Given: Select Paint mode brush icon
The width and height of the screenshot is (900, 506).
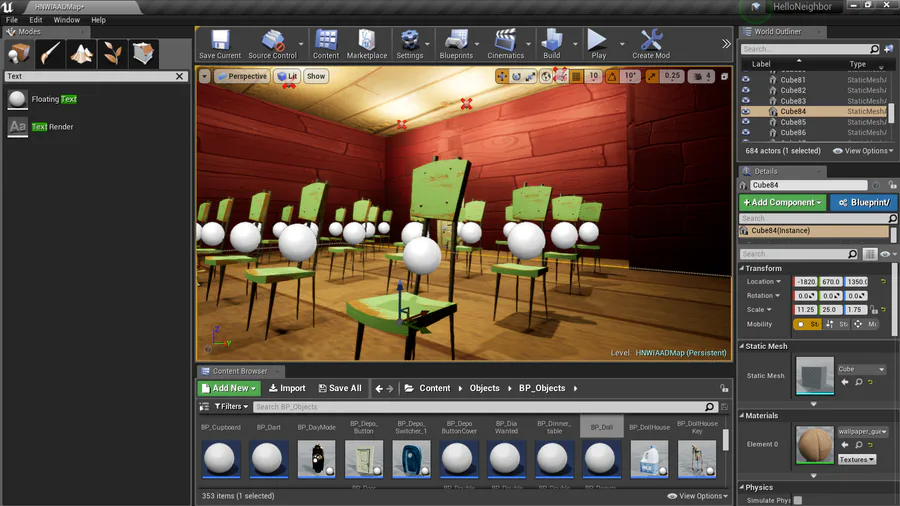Looking at the screenshot, I should click(50, 54).
